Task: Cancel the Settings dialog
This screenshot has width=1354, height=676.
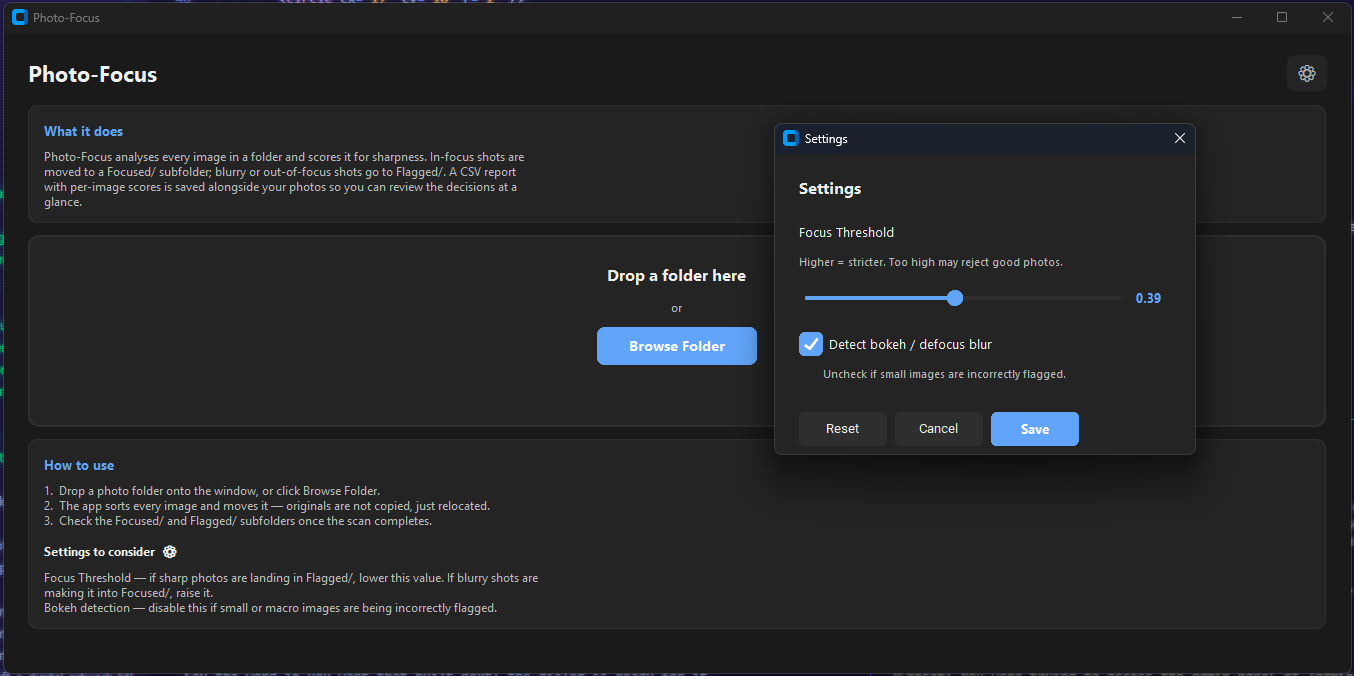Action: coord(939,429)
